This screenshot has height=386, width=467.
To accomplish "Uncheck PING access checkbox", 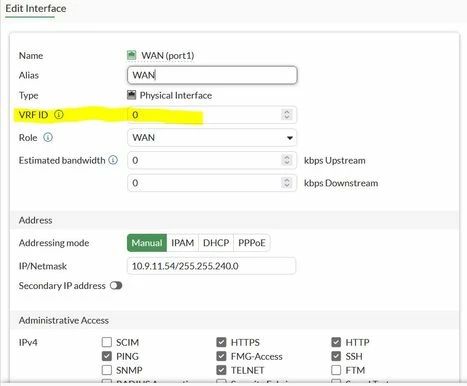I will pyautogui.click(x=107, y=356).
